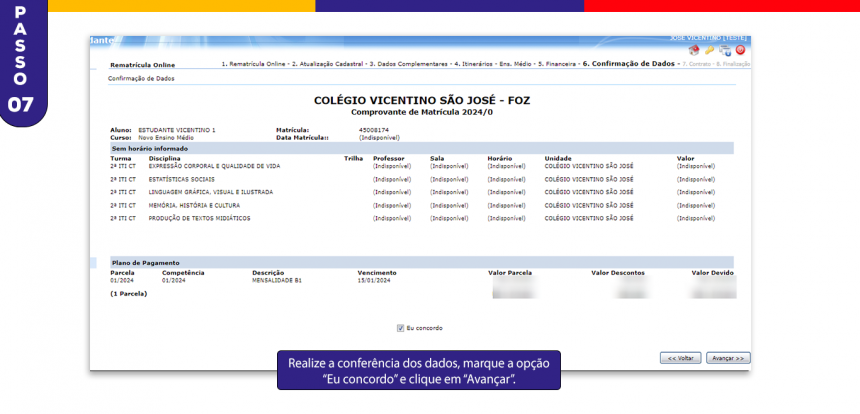Toggle the "Eu concordo" checkbox

pyautogui.click(x=400, y=327)
